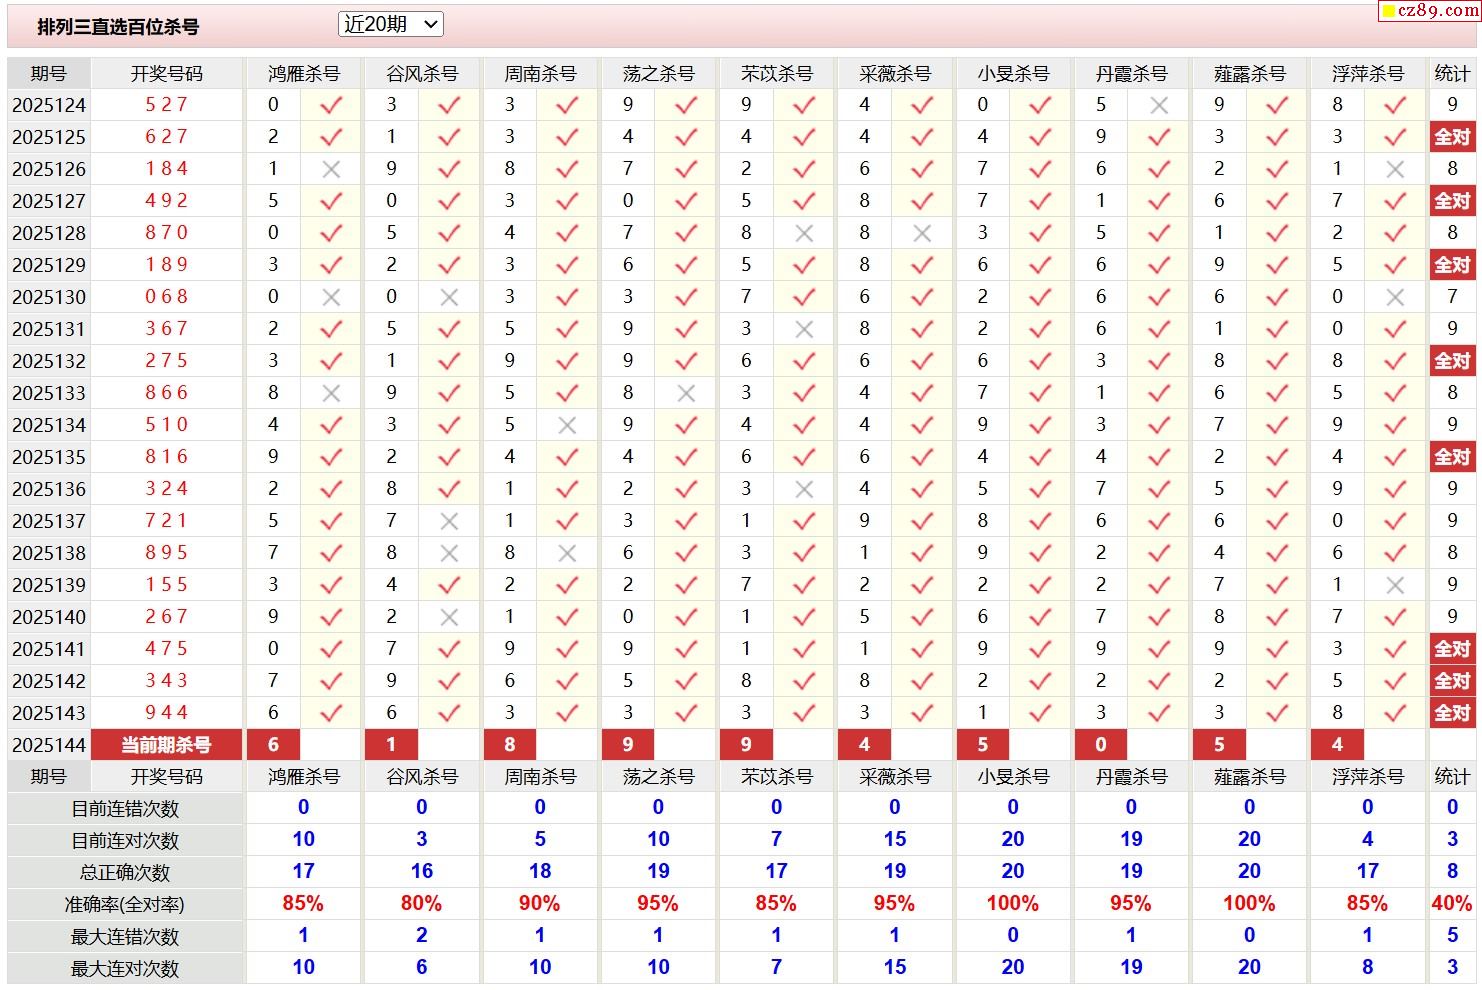This screenshot has width=1482, height=990.
Task: Click the gray X in 浮萍杀号 for 2025139
Action: coord(1395,585)
